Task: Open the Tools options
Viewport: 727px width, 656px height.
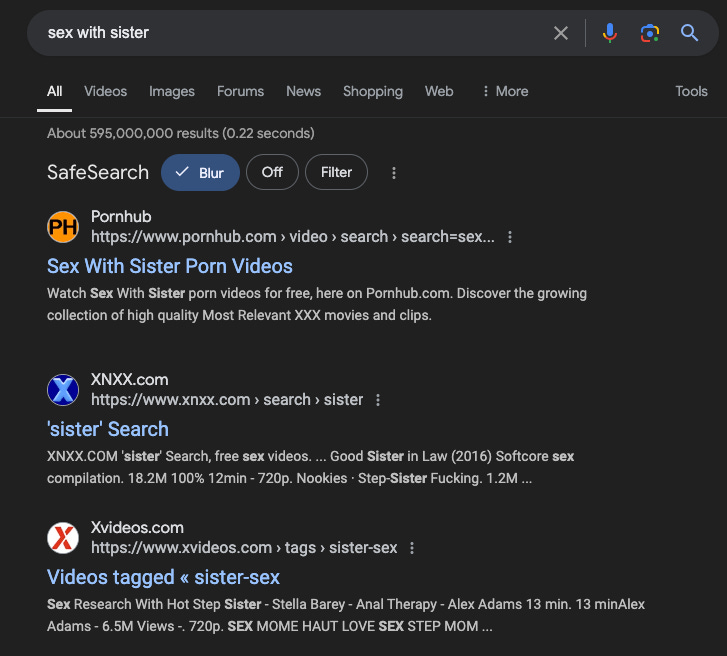Action: coord(691,91)
